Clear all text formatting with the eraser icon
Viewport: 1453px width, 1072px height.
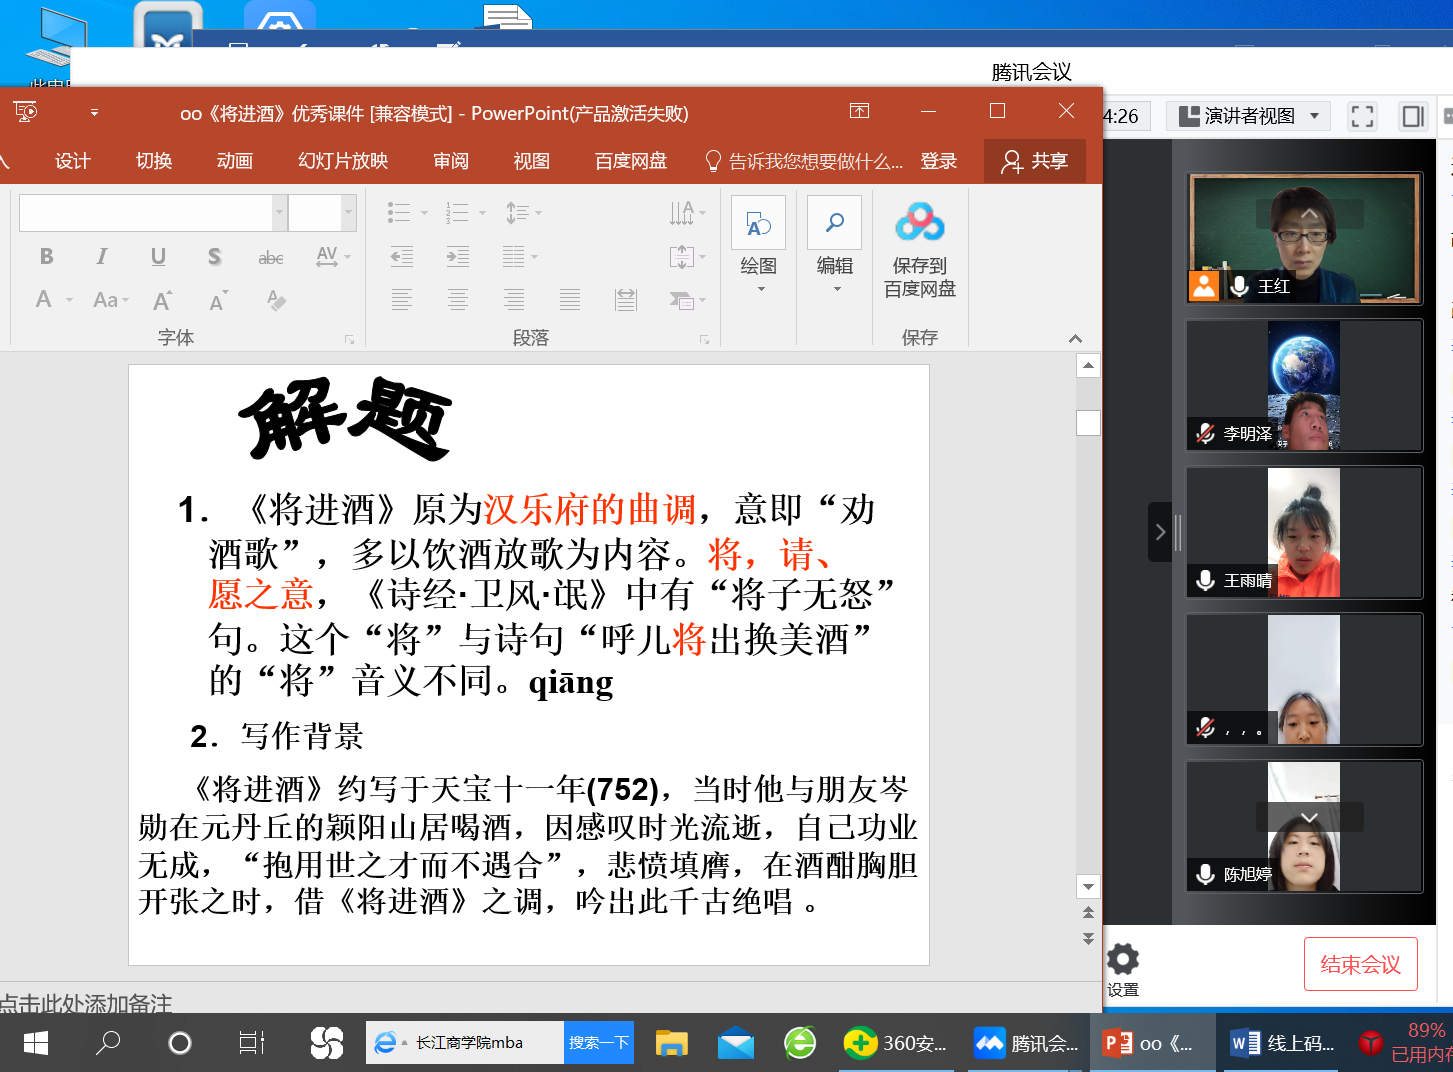point(277,300)
